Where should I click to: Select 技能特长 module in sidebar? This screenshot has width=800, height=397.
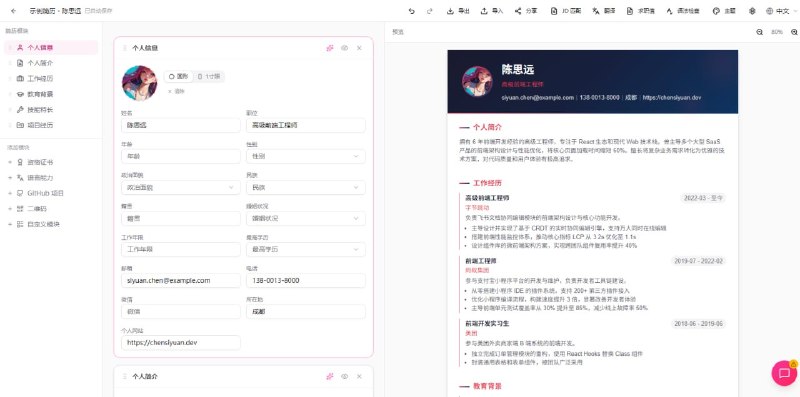coord(51,110)
